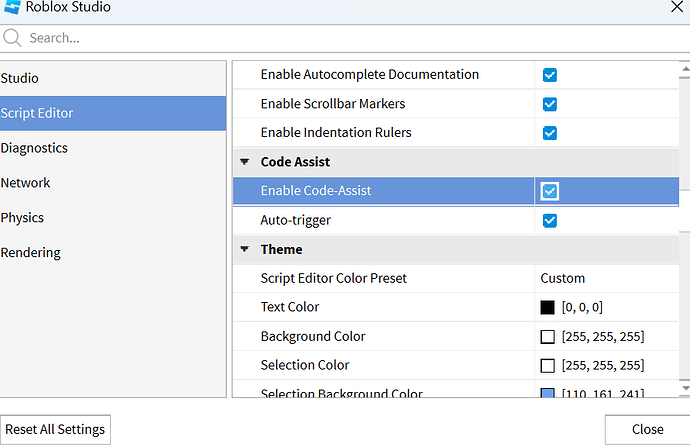Click the Code Assist section header text
690x447 pixels.
pos(295,162)
